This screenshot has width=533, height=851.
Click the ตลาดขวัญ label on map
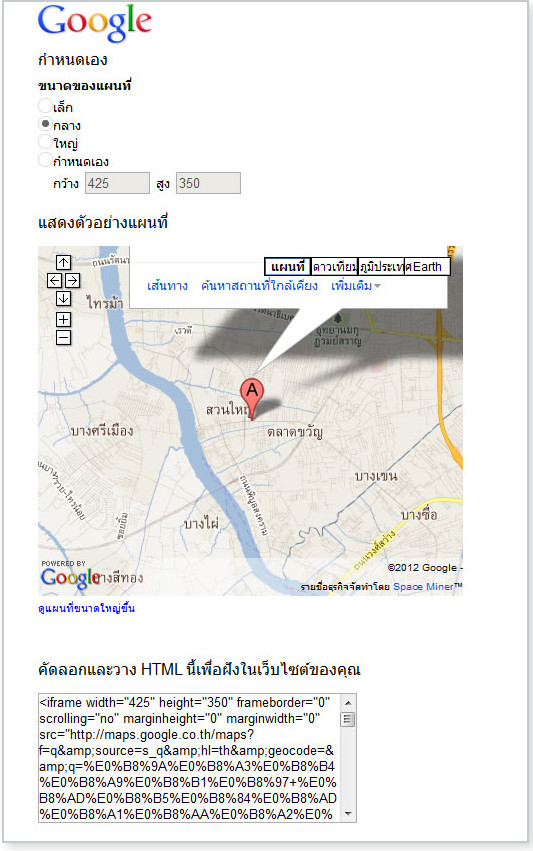295,432
